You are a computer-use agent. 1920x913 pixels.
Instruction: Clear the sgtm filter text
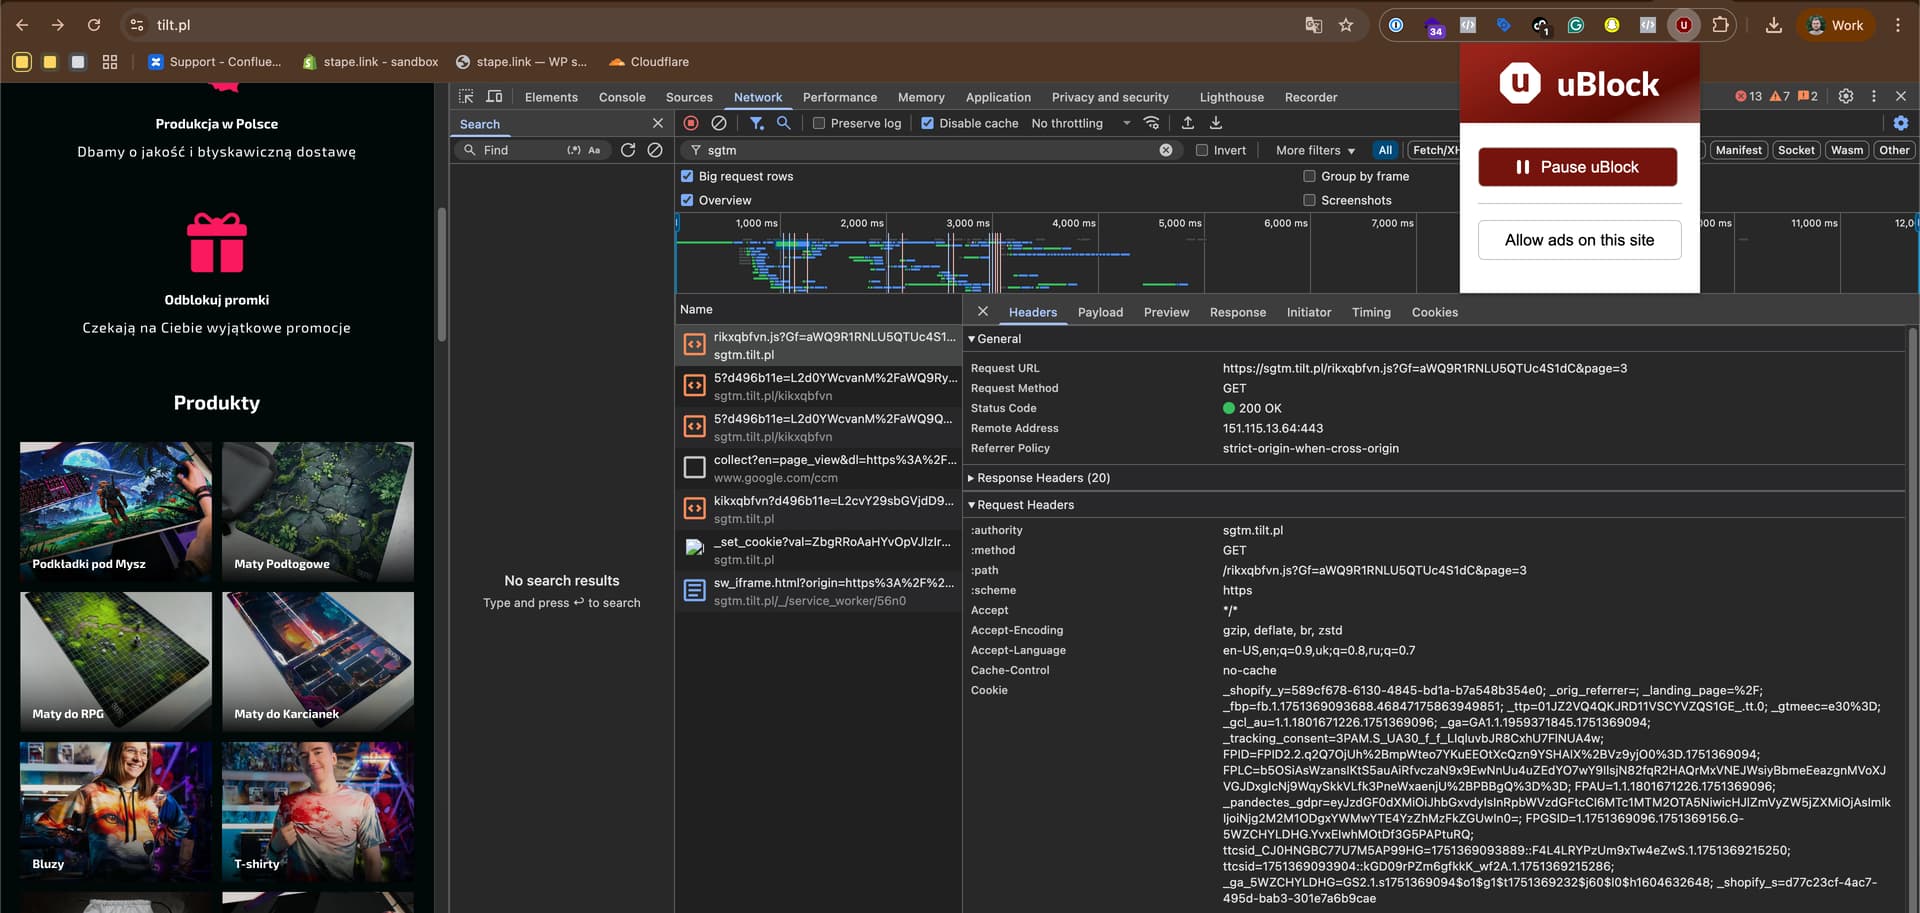1166,150
